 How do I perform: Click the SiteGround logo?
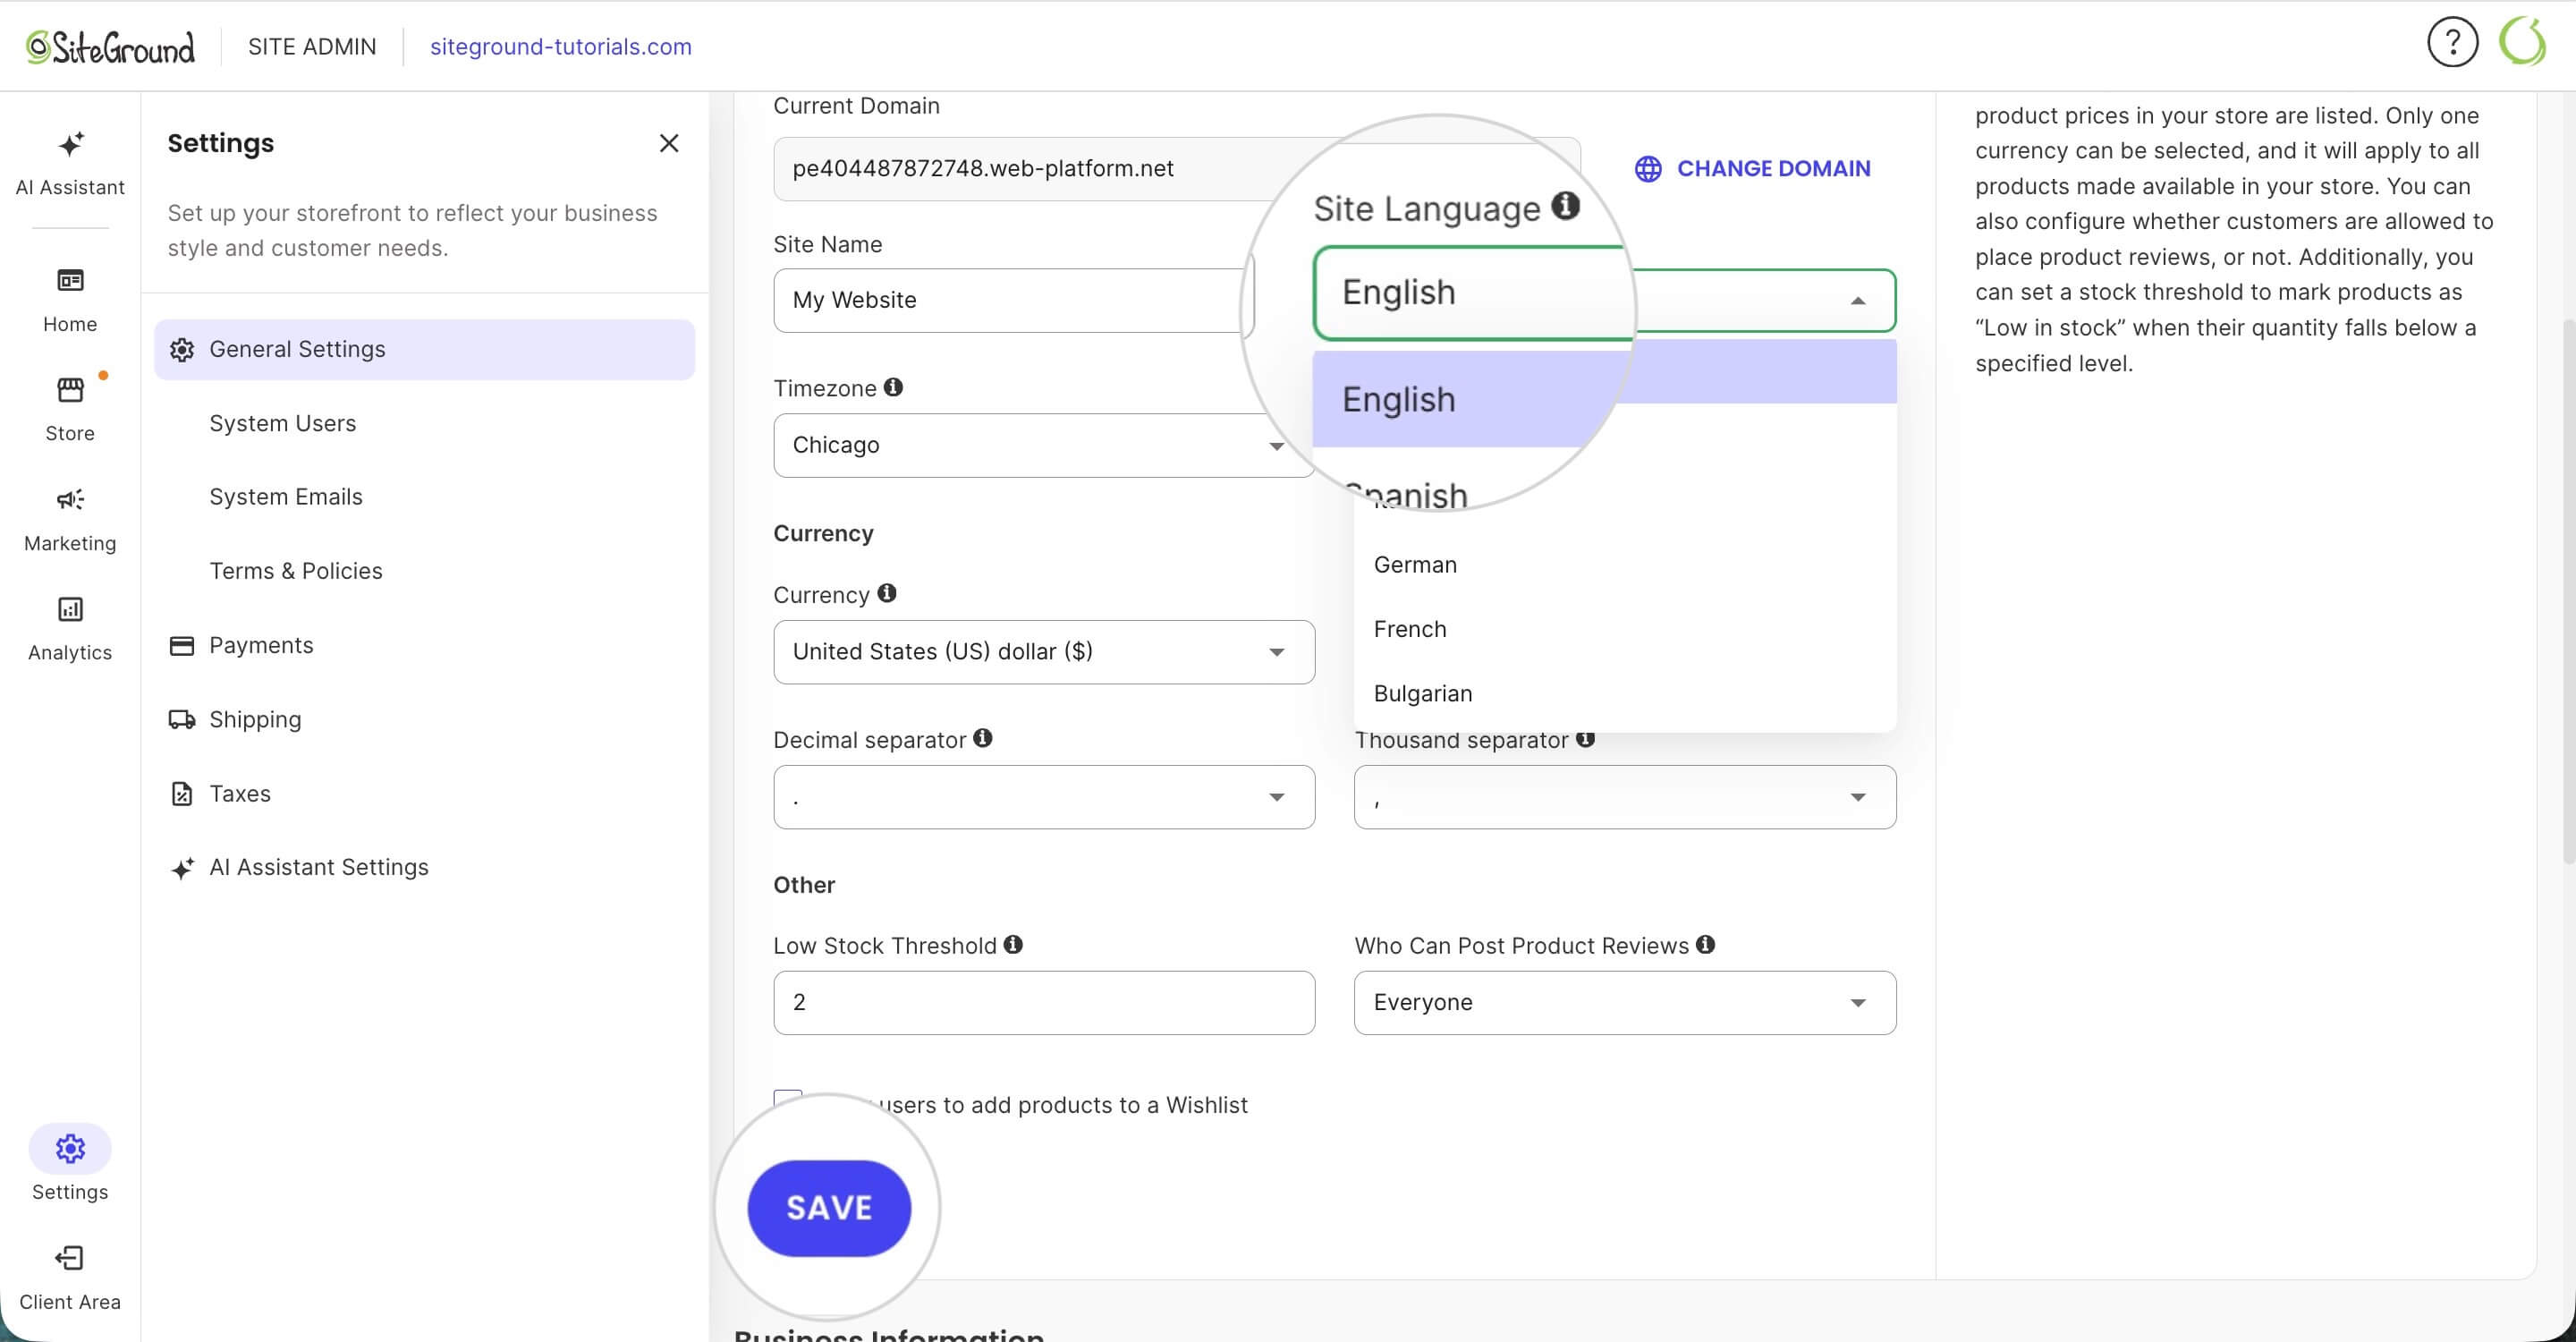tap(111, 47)
